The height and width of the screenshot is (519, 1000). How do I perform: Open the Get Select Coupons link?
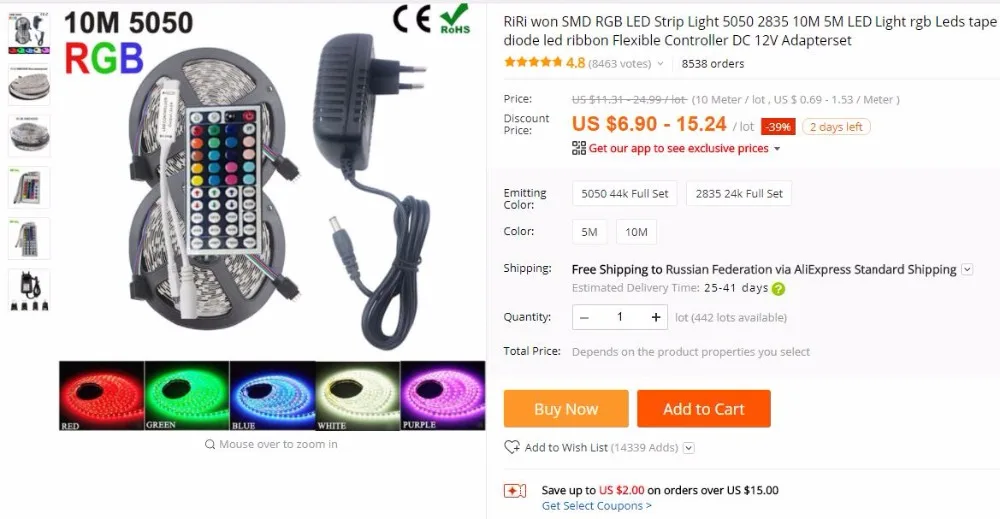click(x=596, y=506)
